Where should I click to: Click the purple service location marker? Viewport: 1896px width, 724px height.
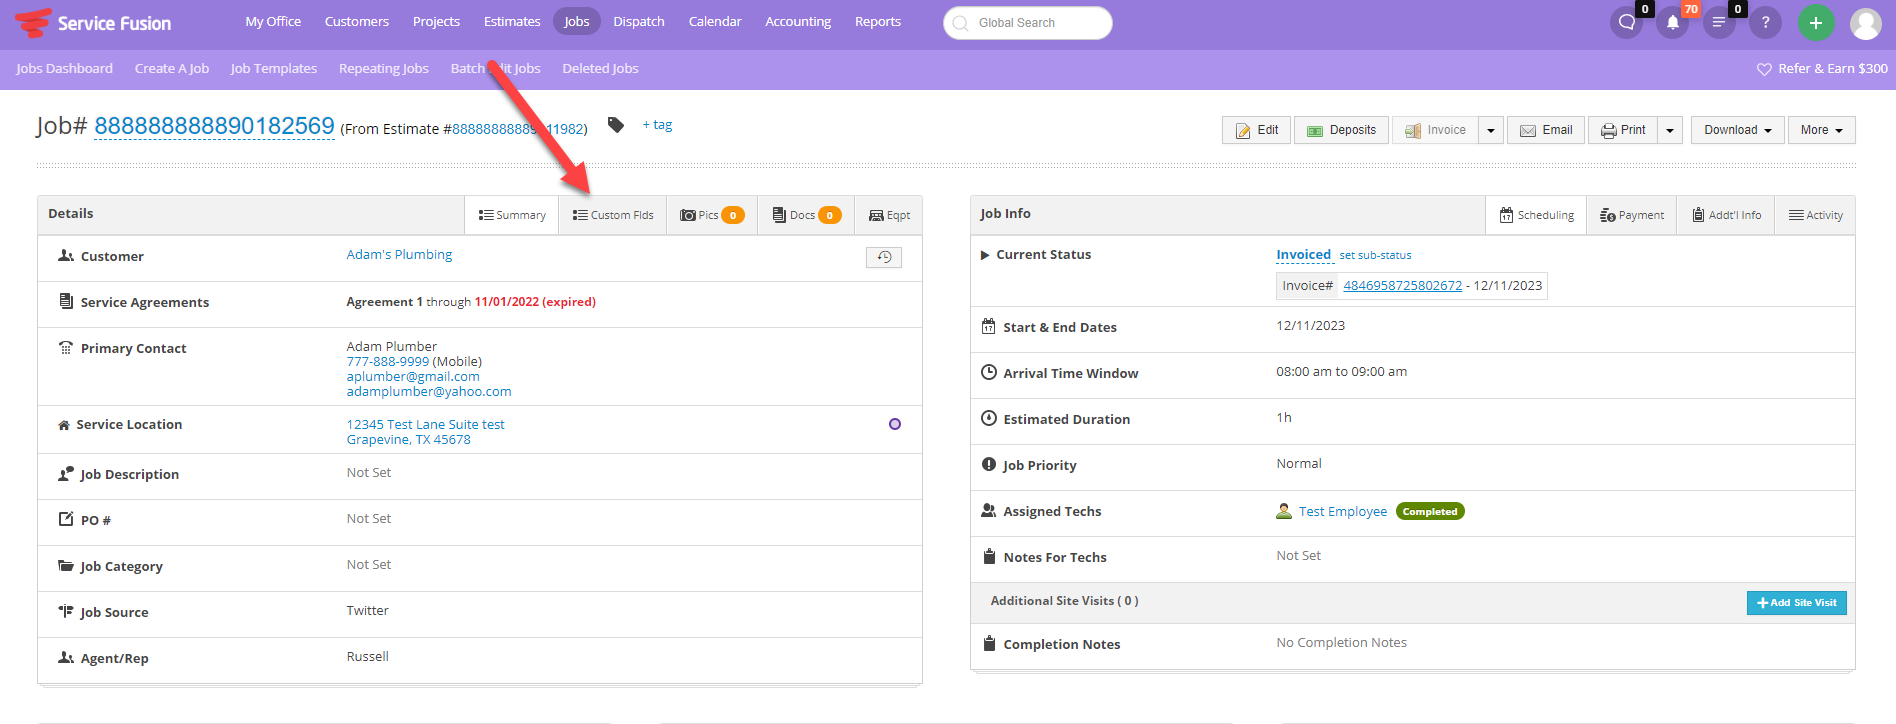895,424
